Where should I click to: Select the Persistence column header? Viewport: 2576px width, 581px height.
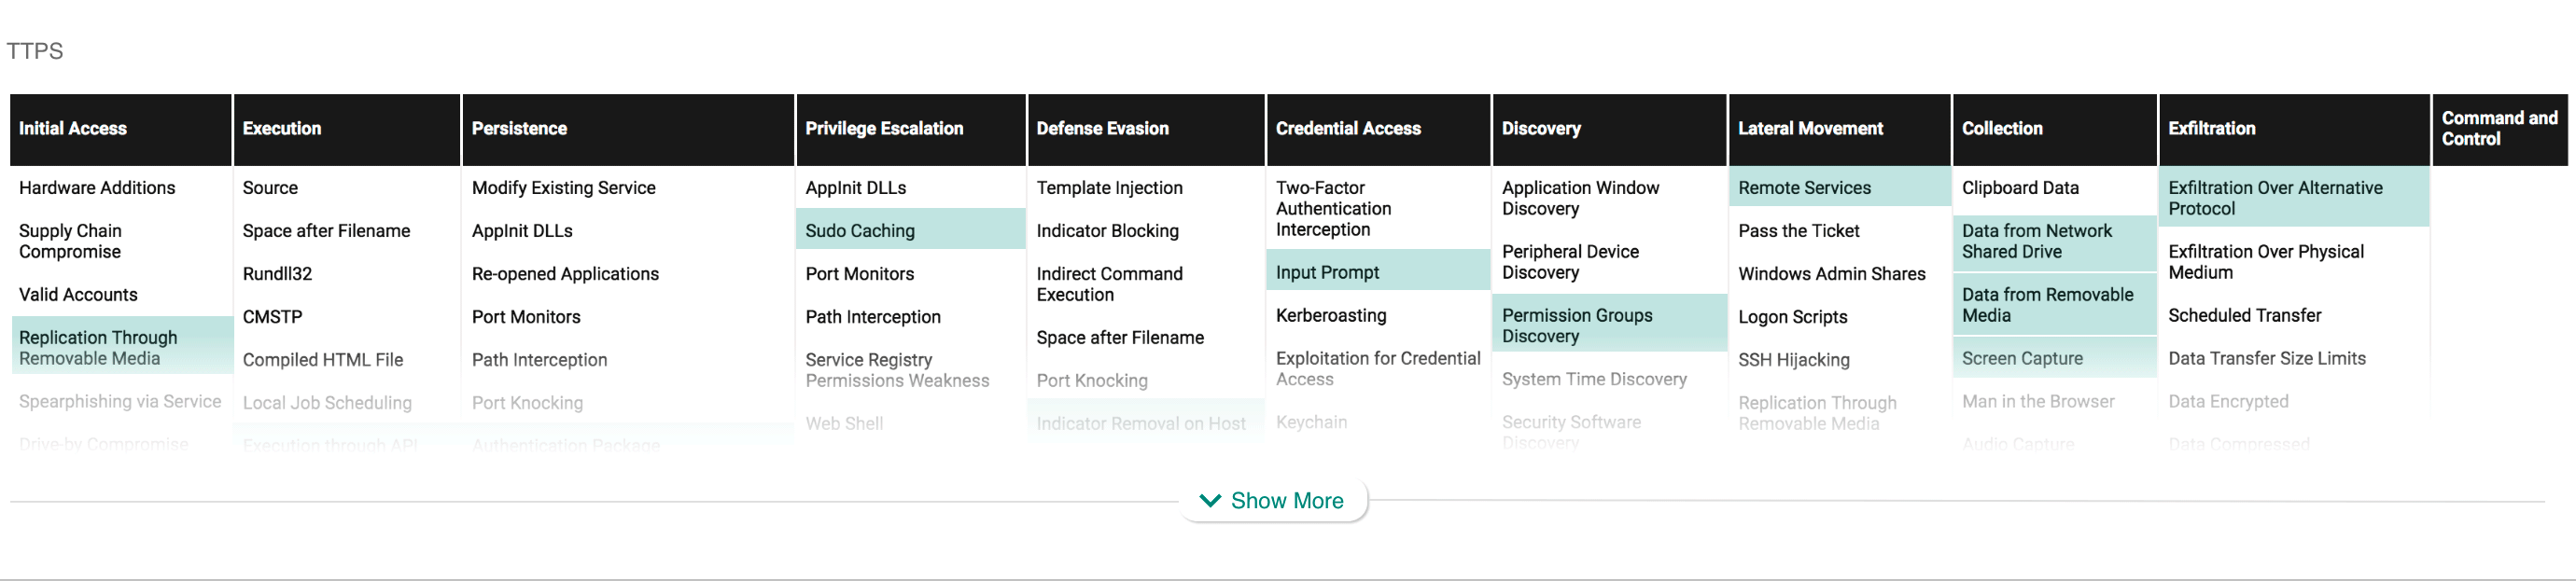628,129
